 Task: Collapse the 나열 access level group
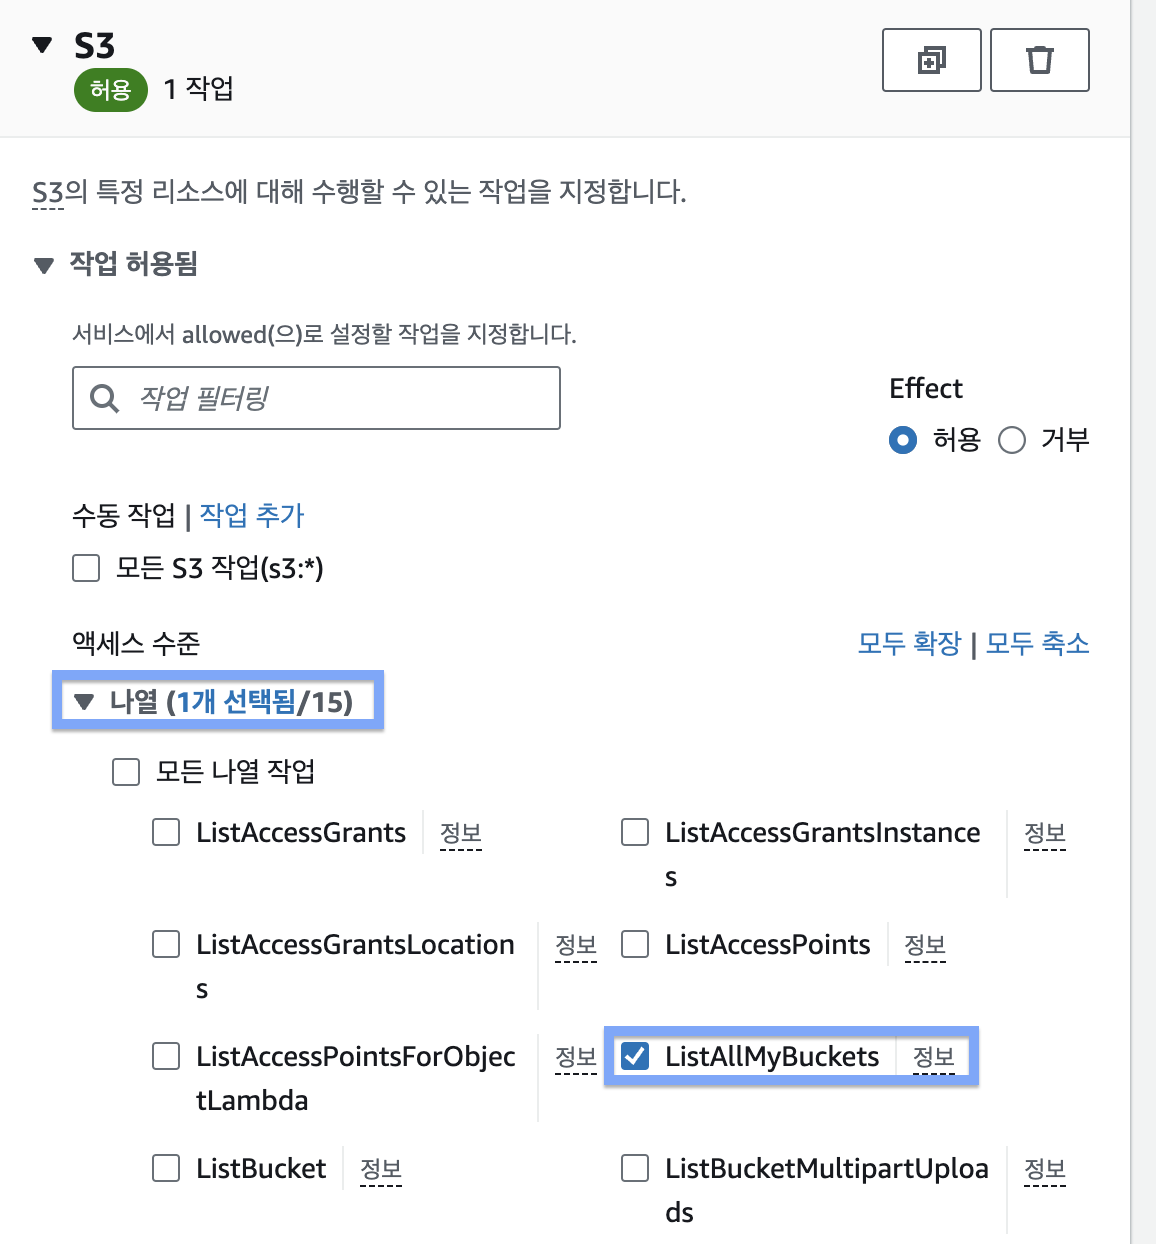84,702
